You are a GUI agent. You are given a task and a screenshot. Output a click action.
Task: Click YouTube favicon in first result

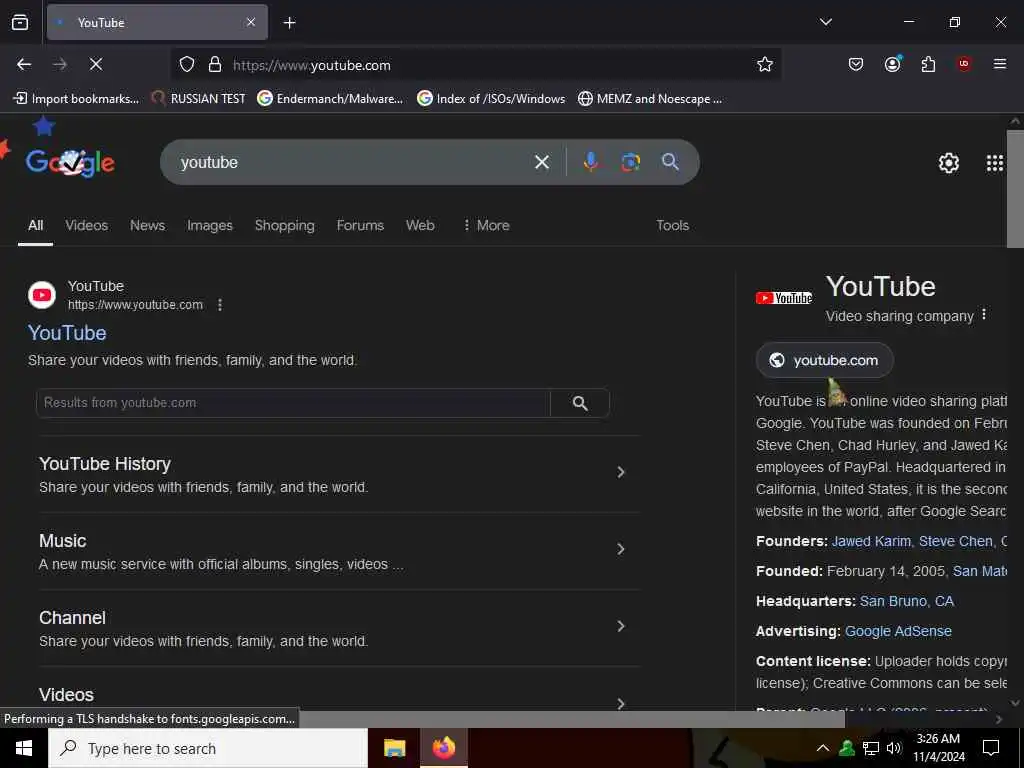click(42, 295)
